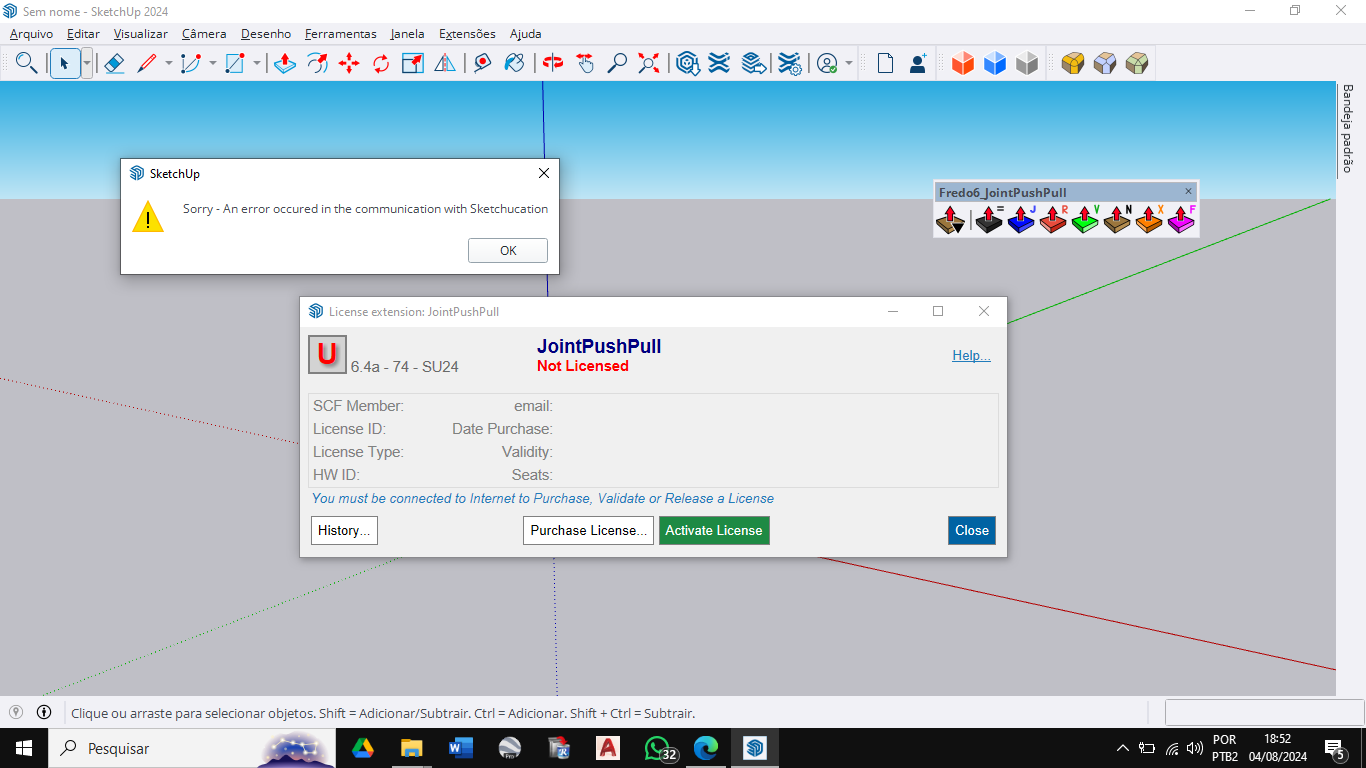Open the Bandeja padrão side tray tab
1366x768 pixels.
(1347, 128)
